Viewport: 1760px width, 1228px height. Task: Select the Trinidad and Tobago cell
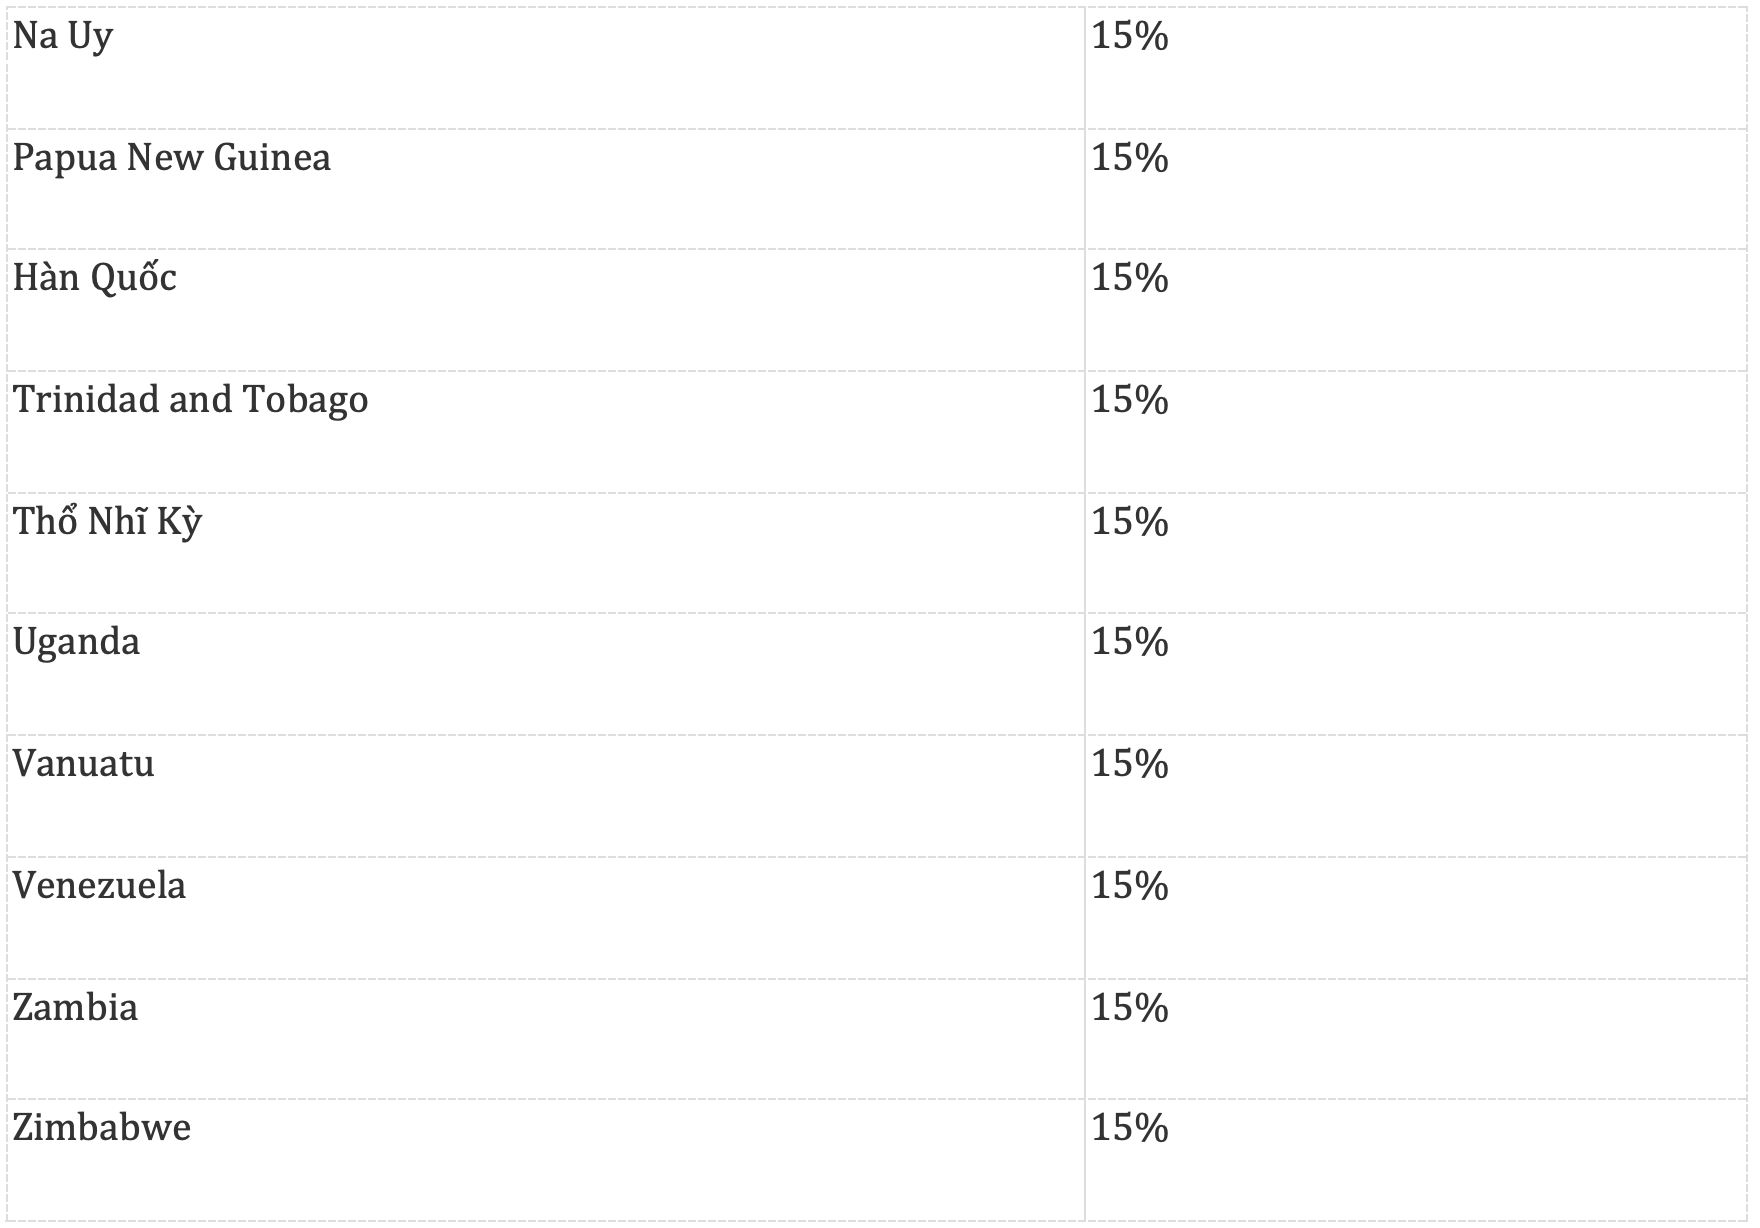coord(190,400)
